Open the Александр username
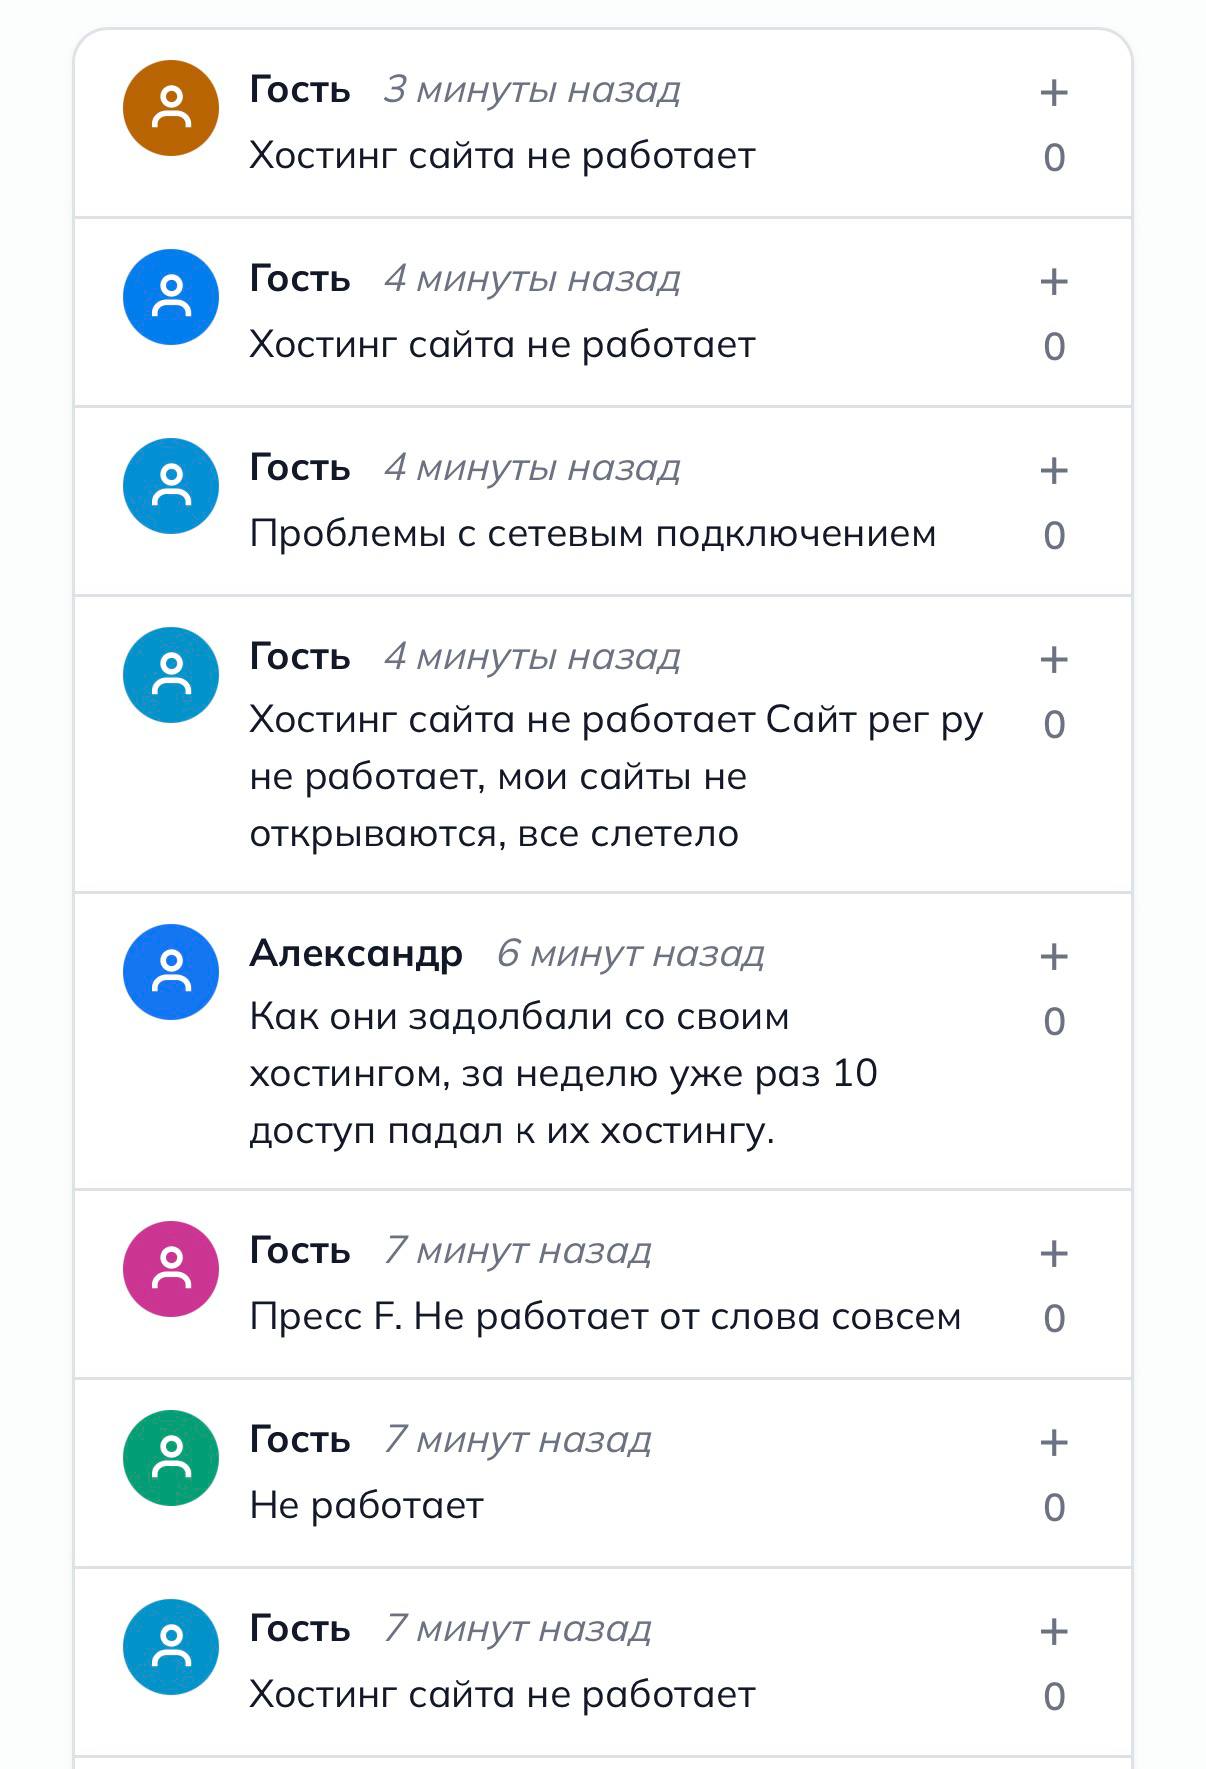This screenshot has height=1769, width=1206. coord(356,953)
